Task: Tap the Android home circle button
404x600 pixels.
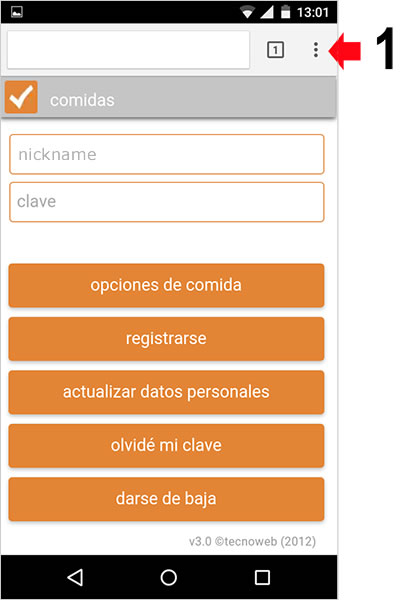Action: click(169, 577)
